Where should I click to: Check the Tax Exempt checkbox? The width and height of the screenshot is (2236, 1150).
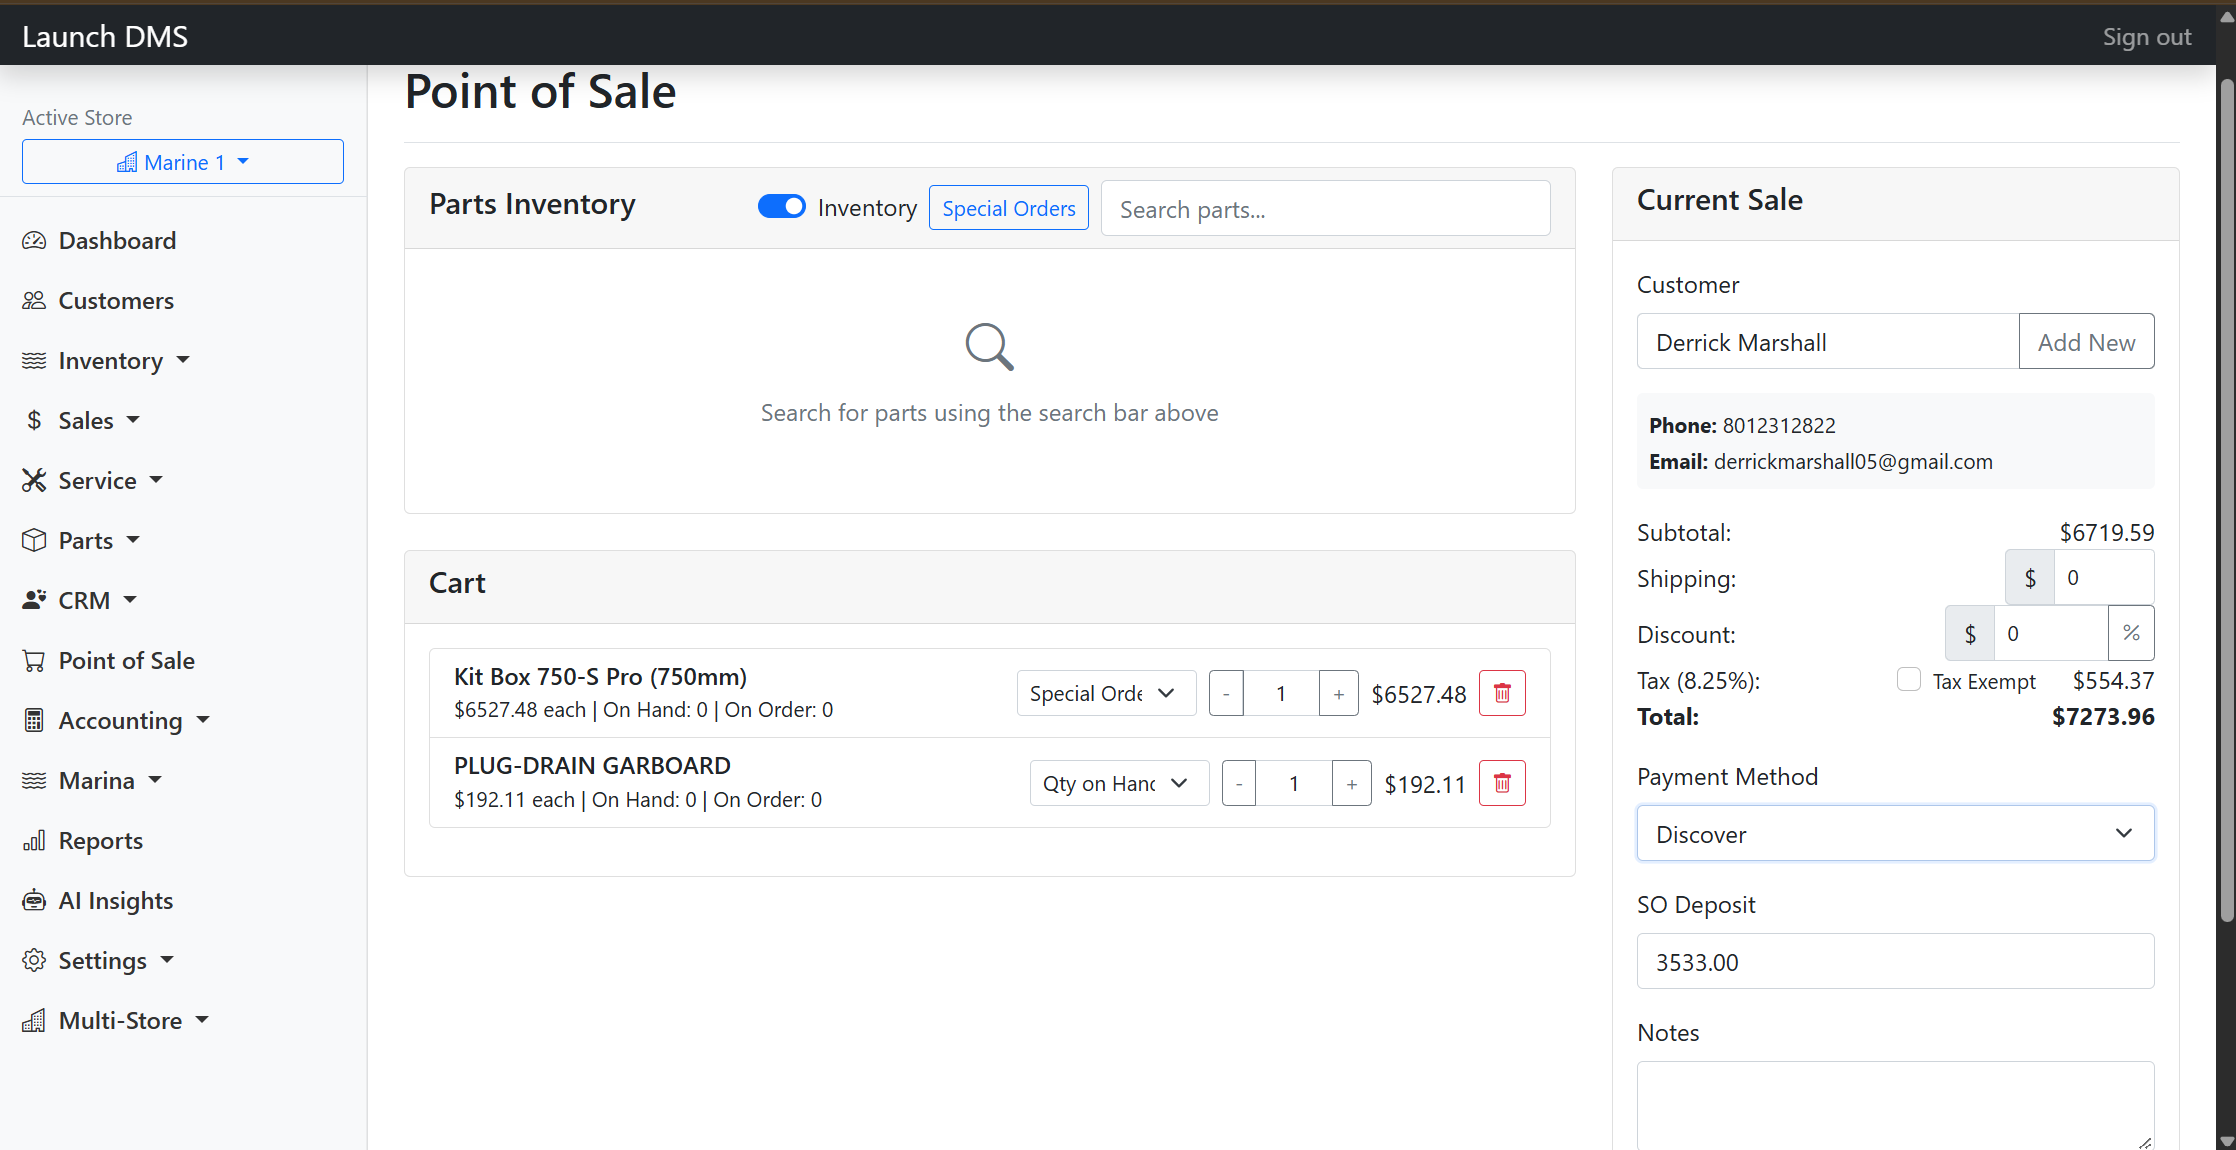click(x=1909, y=680)
